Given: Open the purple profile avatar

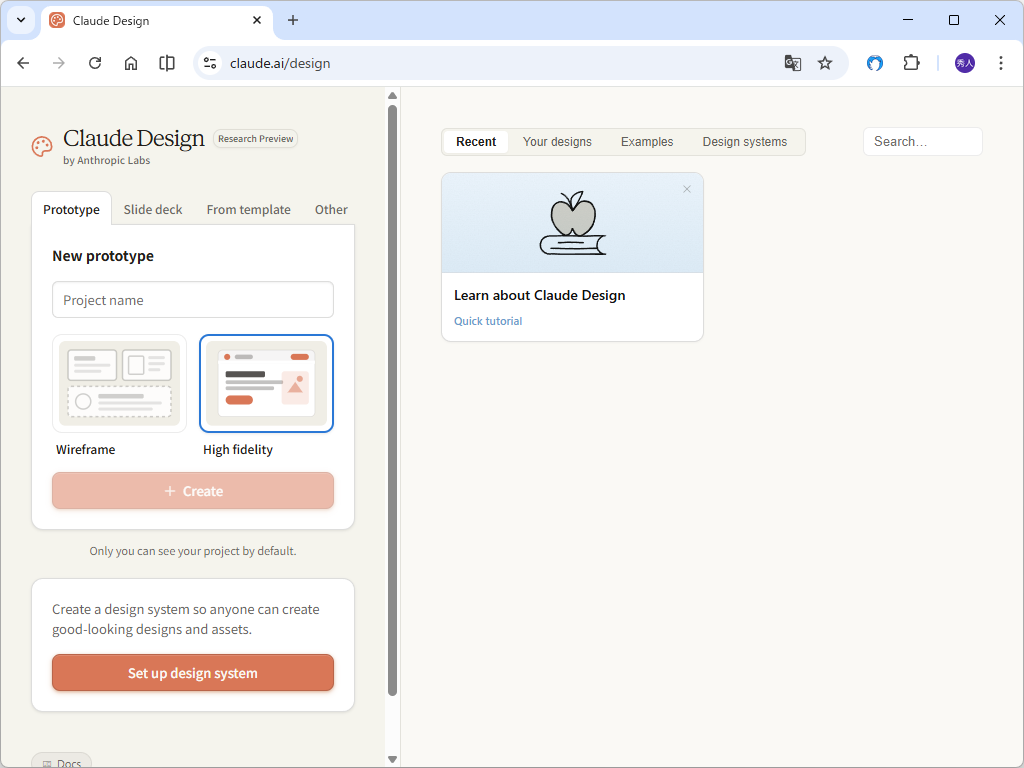Looking at the screenshot, I should 965,63.
